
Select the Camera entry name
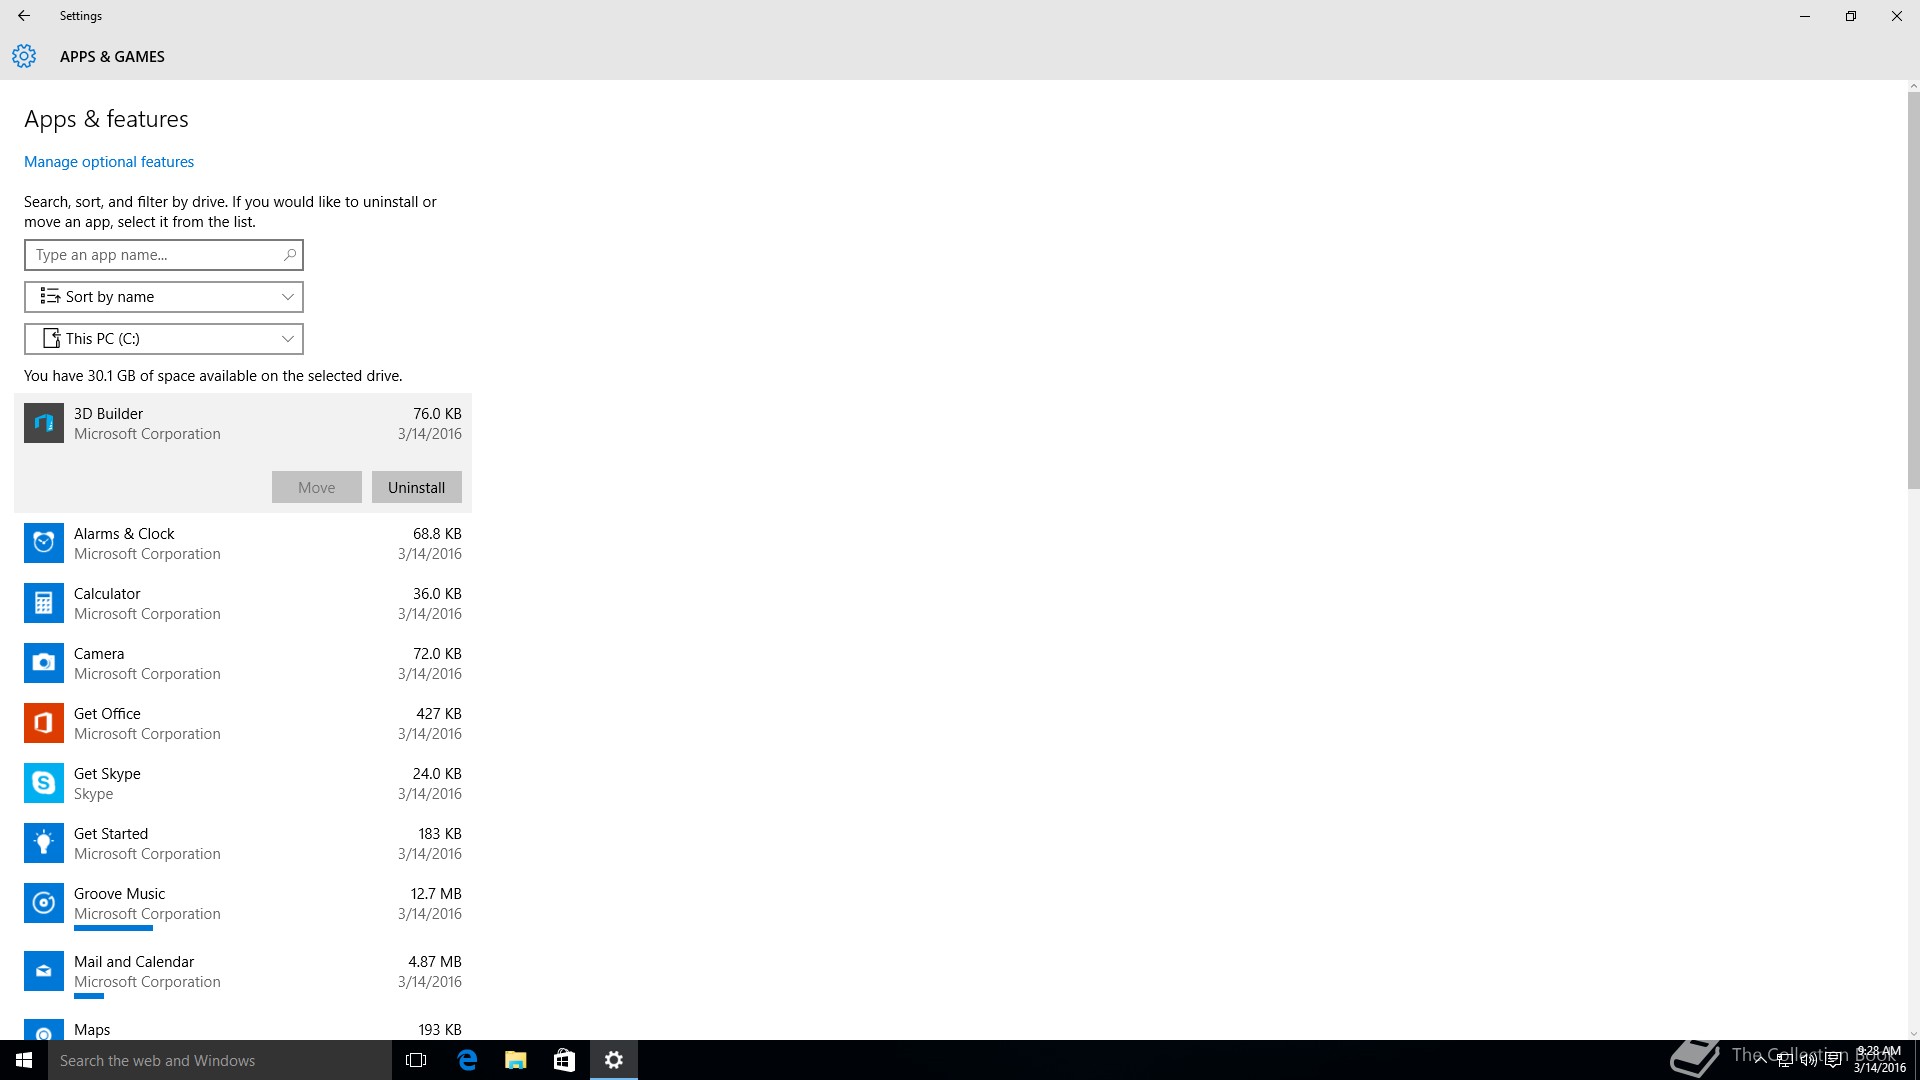click(x=99, y=654)
